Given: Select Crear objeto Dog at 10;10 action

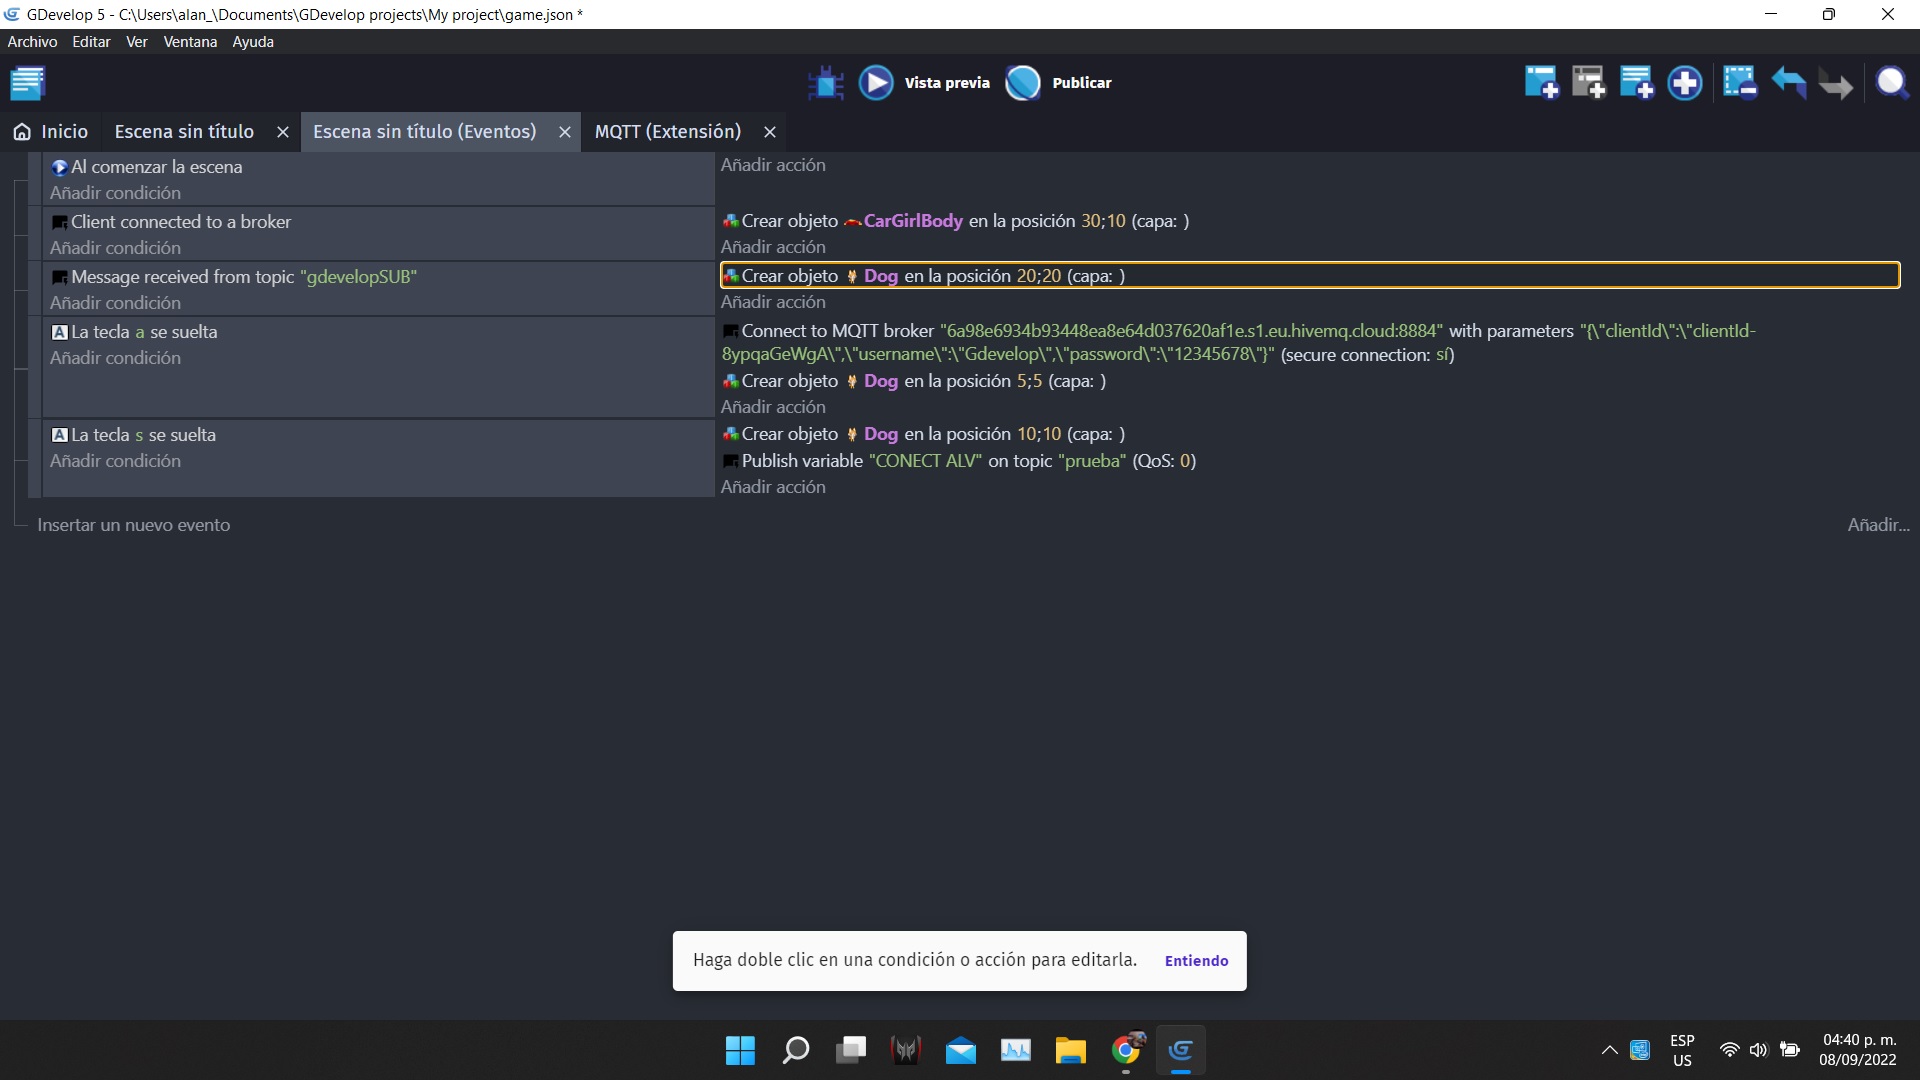Looking at the screenshot, I should click(x=924, y=434).
